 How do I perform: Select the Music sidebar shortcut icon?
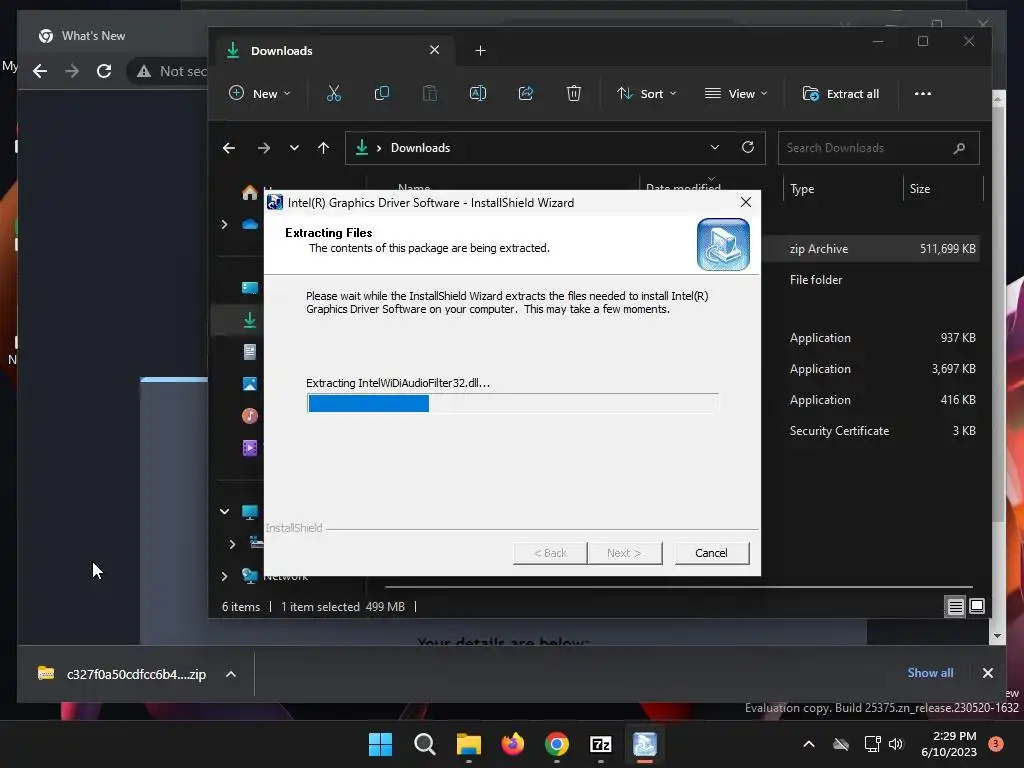point(249,416)
